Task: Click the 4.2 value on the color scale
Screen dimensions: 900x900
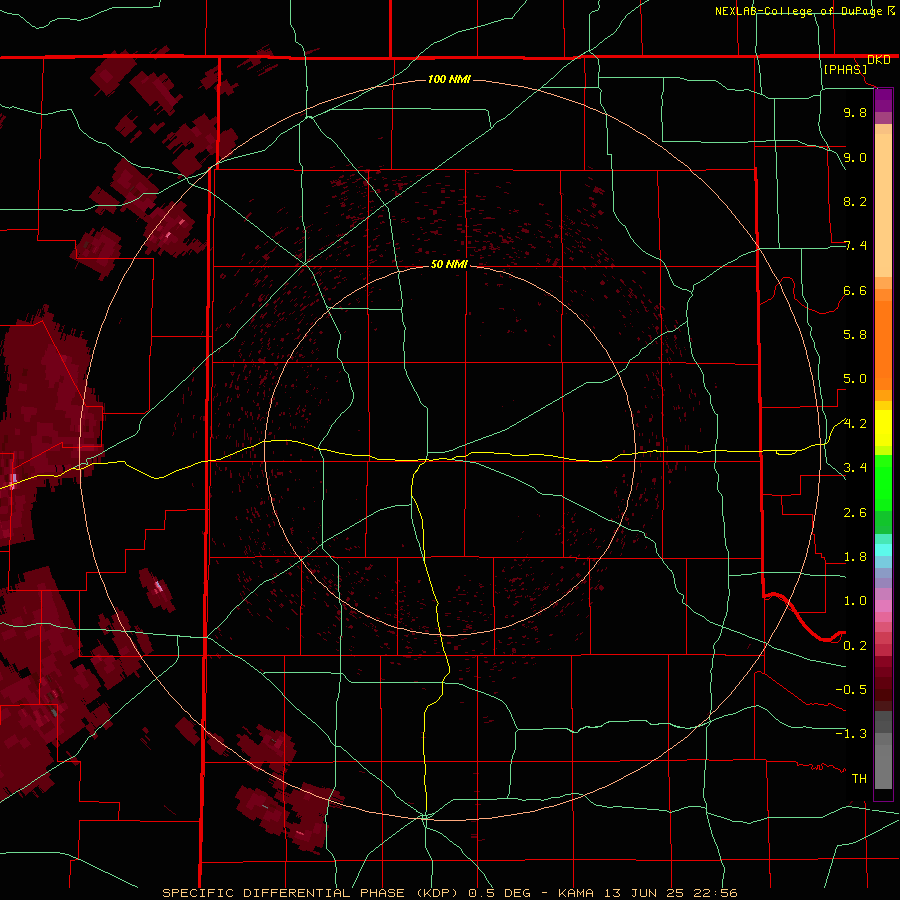Action: [855, 424]
